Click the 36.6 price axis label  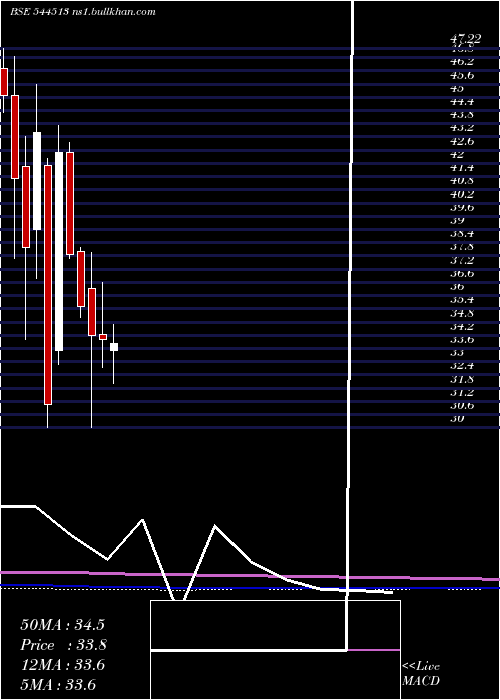462,273
